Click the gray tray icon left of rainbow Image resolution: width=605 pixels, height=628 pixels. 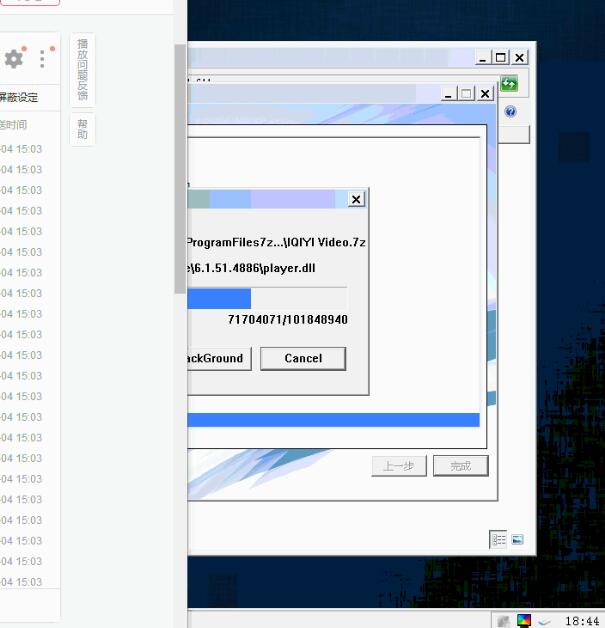pos(503,621)
